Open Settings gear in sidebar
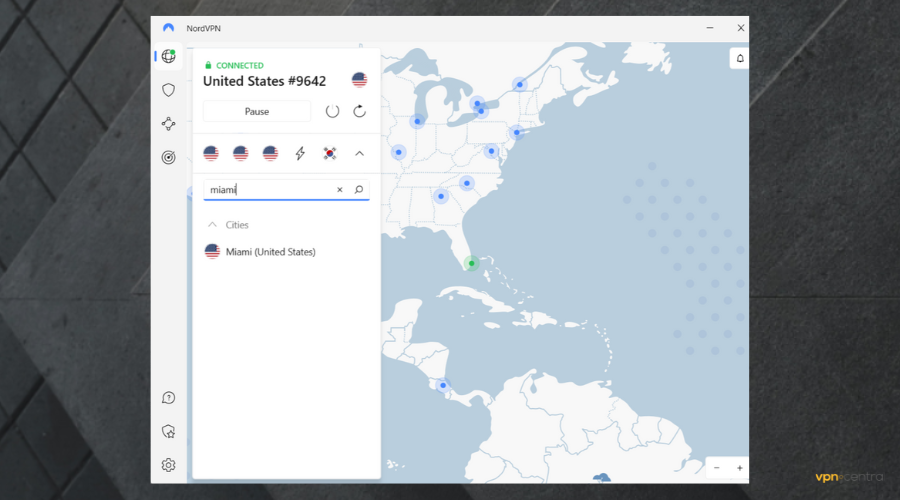Screen dimensions: 900x500 (x=168, y=465)
